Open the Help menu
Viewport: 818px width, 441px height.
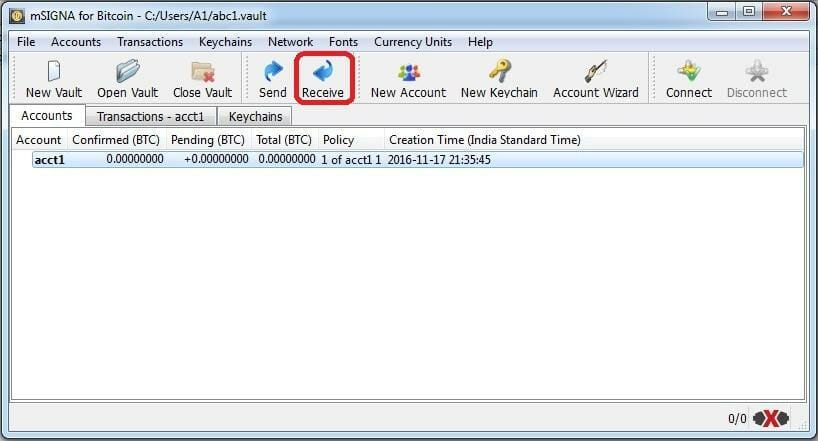[x=480, y=42]
